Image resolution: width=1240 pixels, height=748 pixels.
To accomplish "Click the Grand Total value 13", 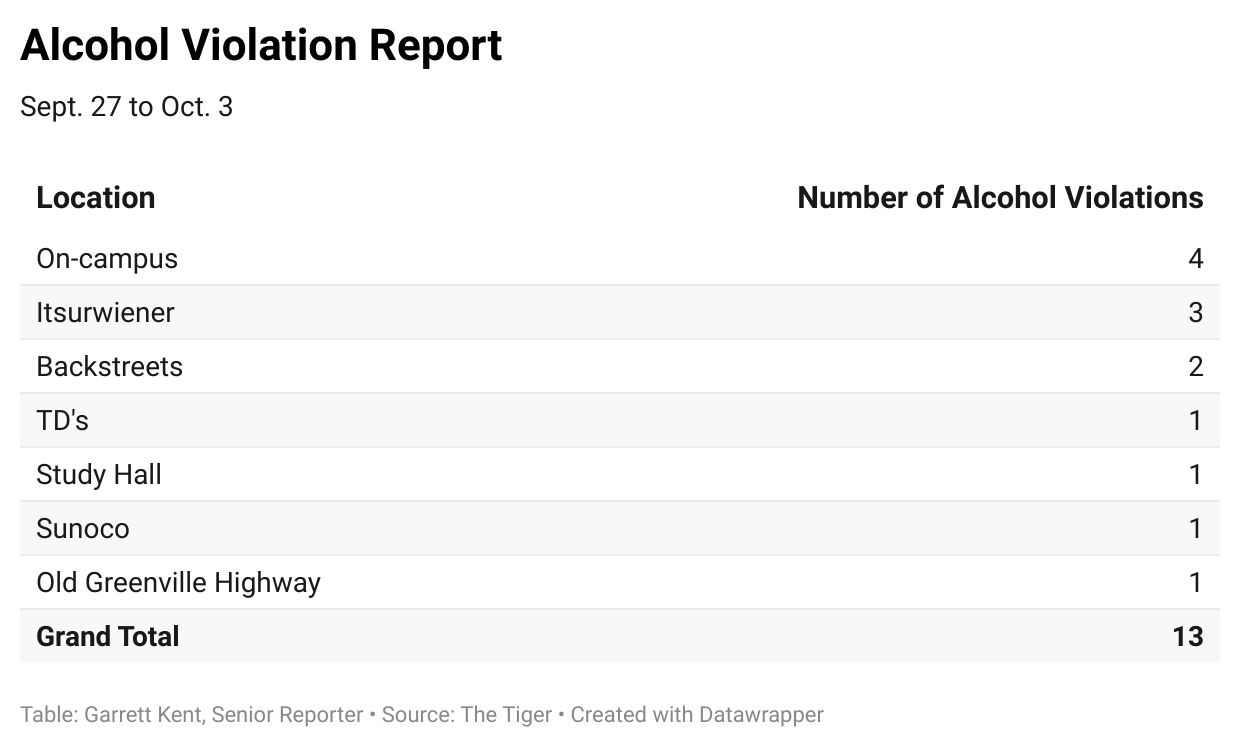I will [x=1188, y=637].
